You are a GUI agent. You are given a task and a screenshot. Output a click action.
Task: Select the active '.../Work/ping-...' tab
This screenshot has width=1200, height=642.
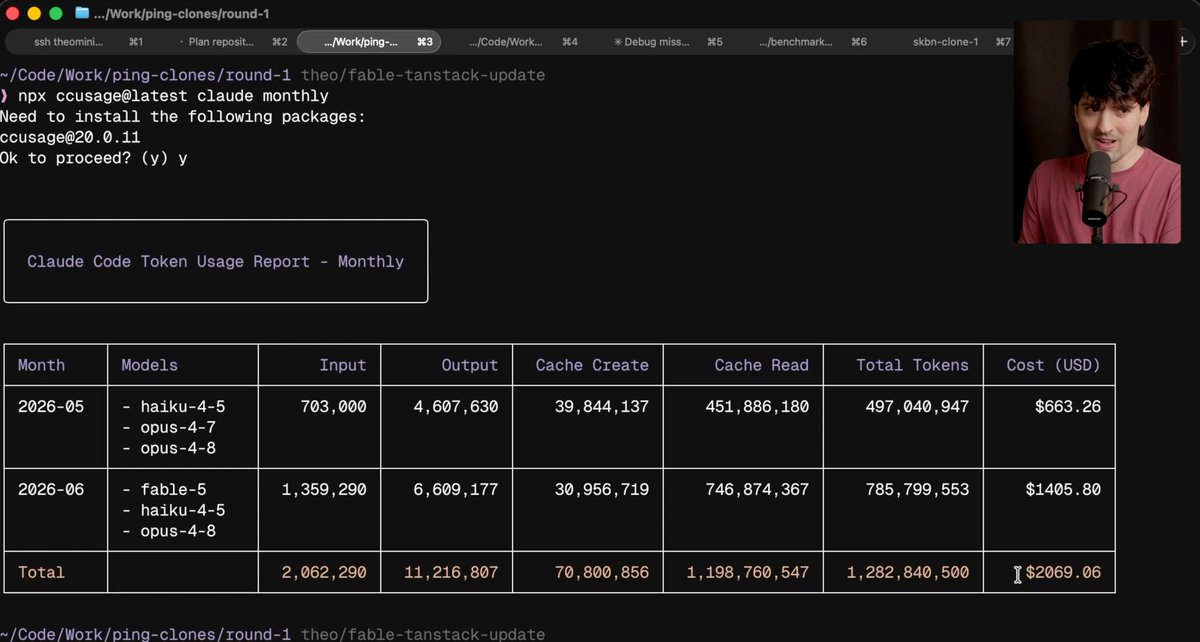(369, 42)
